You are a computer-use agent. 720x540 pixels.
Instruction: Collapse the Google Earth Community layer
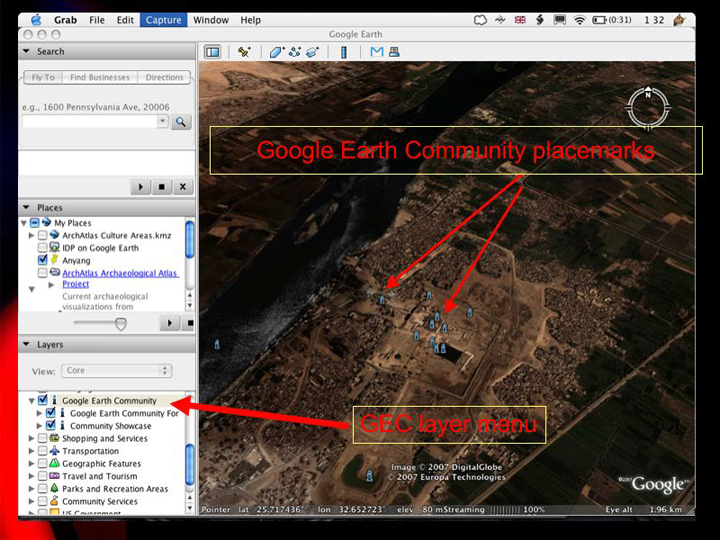pos(31,401)
